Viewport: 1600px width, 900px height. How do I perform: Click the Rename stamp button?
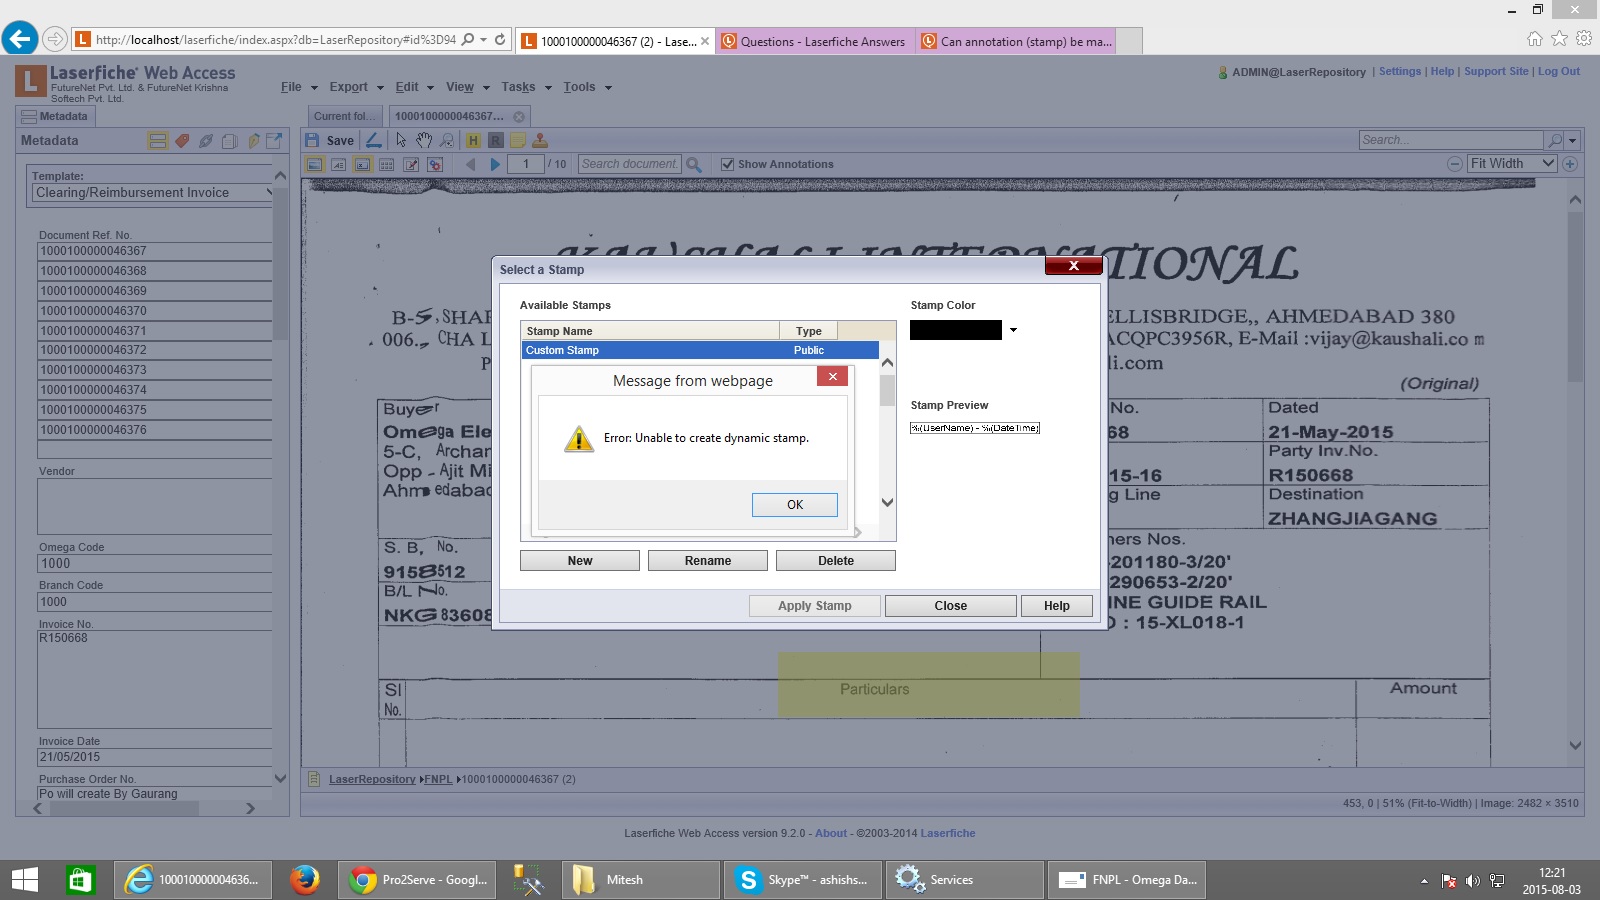tap(707, 561)
